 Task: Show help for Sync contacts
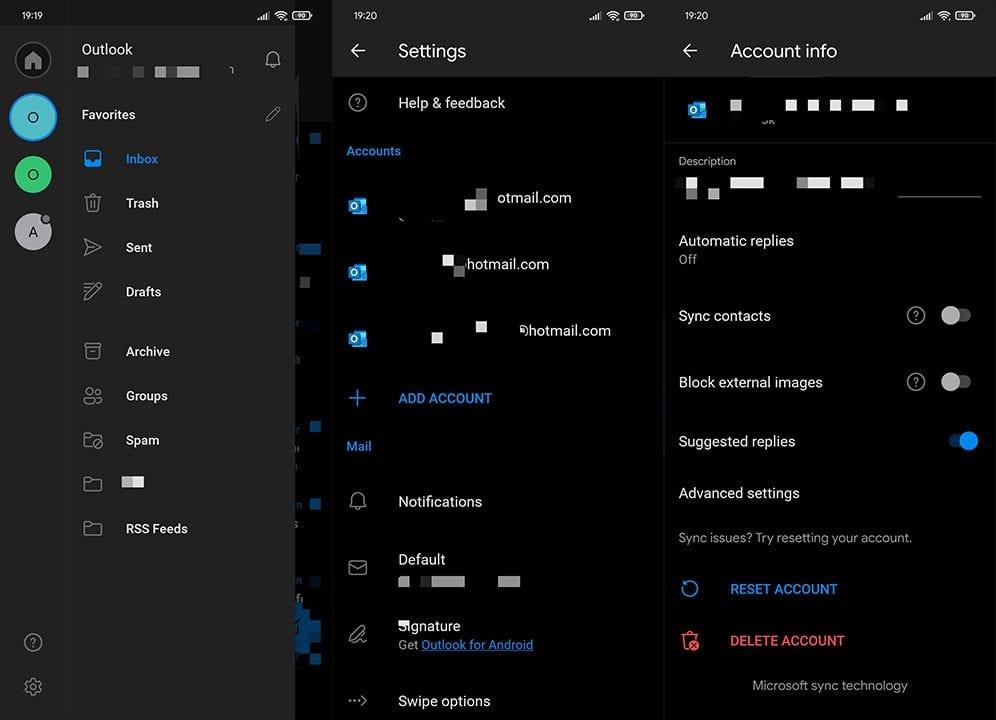915,315
